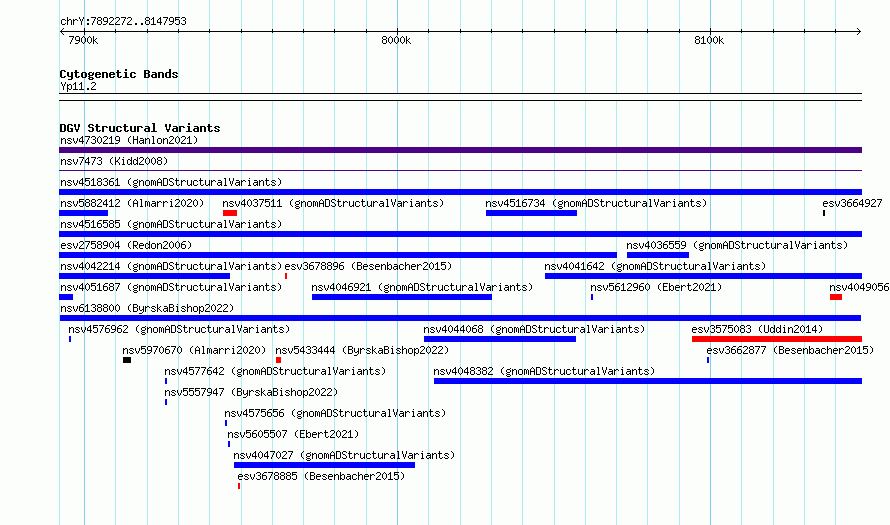890x525 pixels.
Task: Select the nsv4048382 variant label
Action: click(x=544, y=371)
